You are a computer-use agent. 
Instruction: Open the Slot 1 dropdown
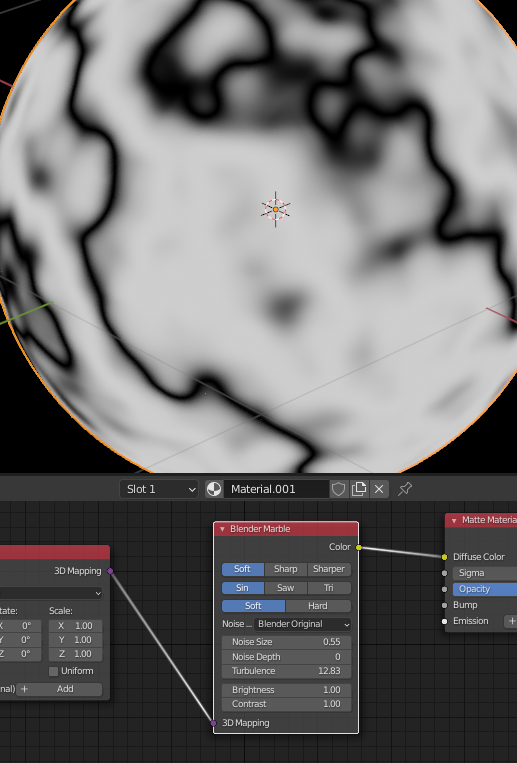pyautogui.click(x=159, y=489)
